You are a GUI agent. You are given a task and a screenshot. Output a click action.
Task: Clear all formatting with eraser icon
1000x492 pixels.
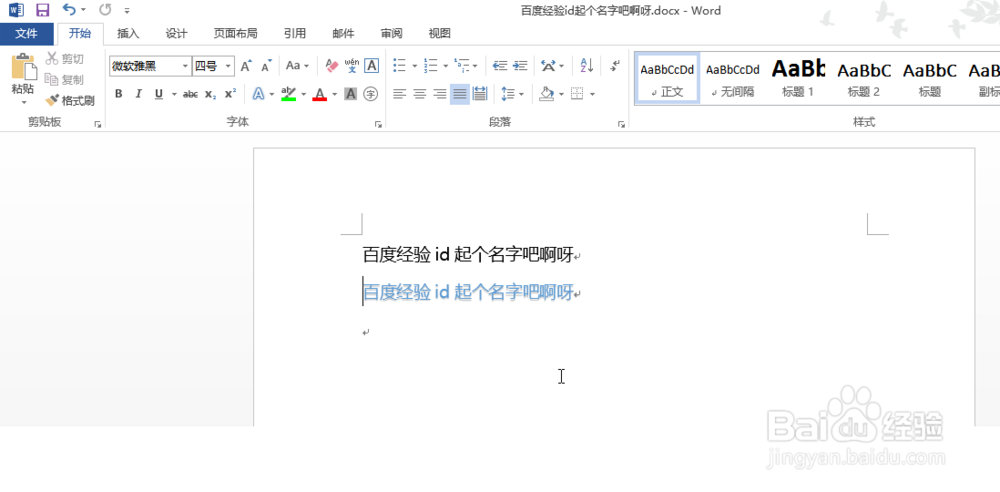pyautogui.click(x=332, y=66)
